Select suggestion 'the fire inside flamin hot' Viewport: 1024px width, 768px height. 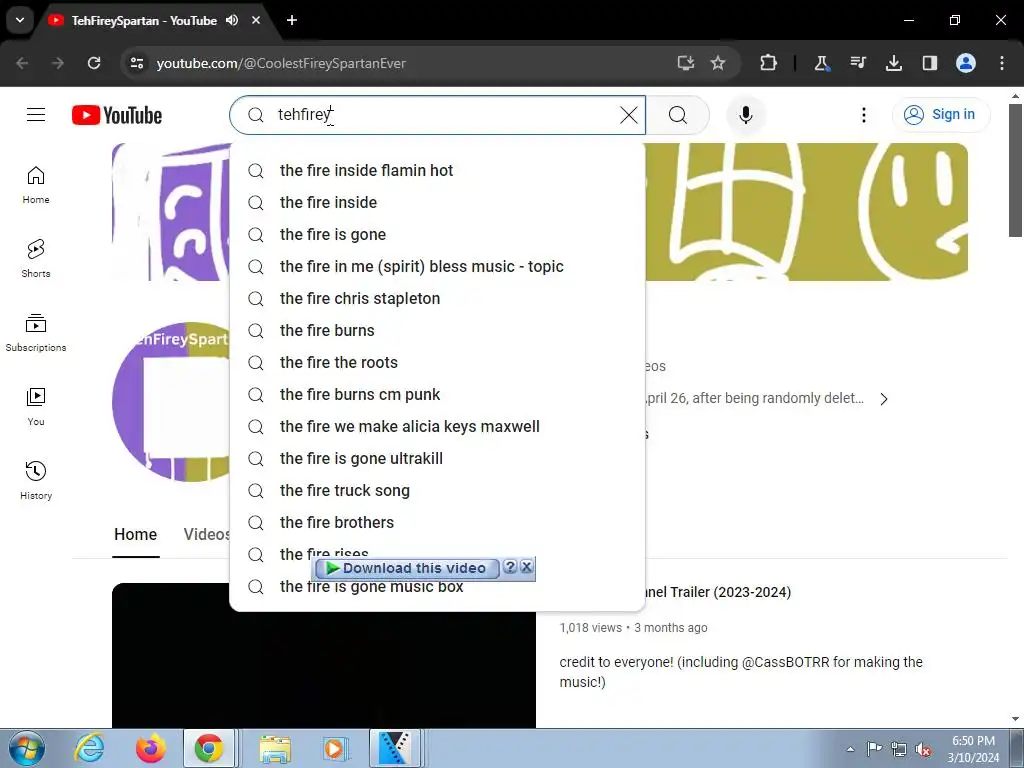click(437, 170)
